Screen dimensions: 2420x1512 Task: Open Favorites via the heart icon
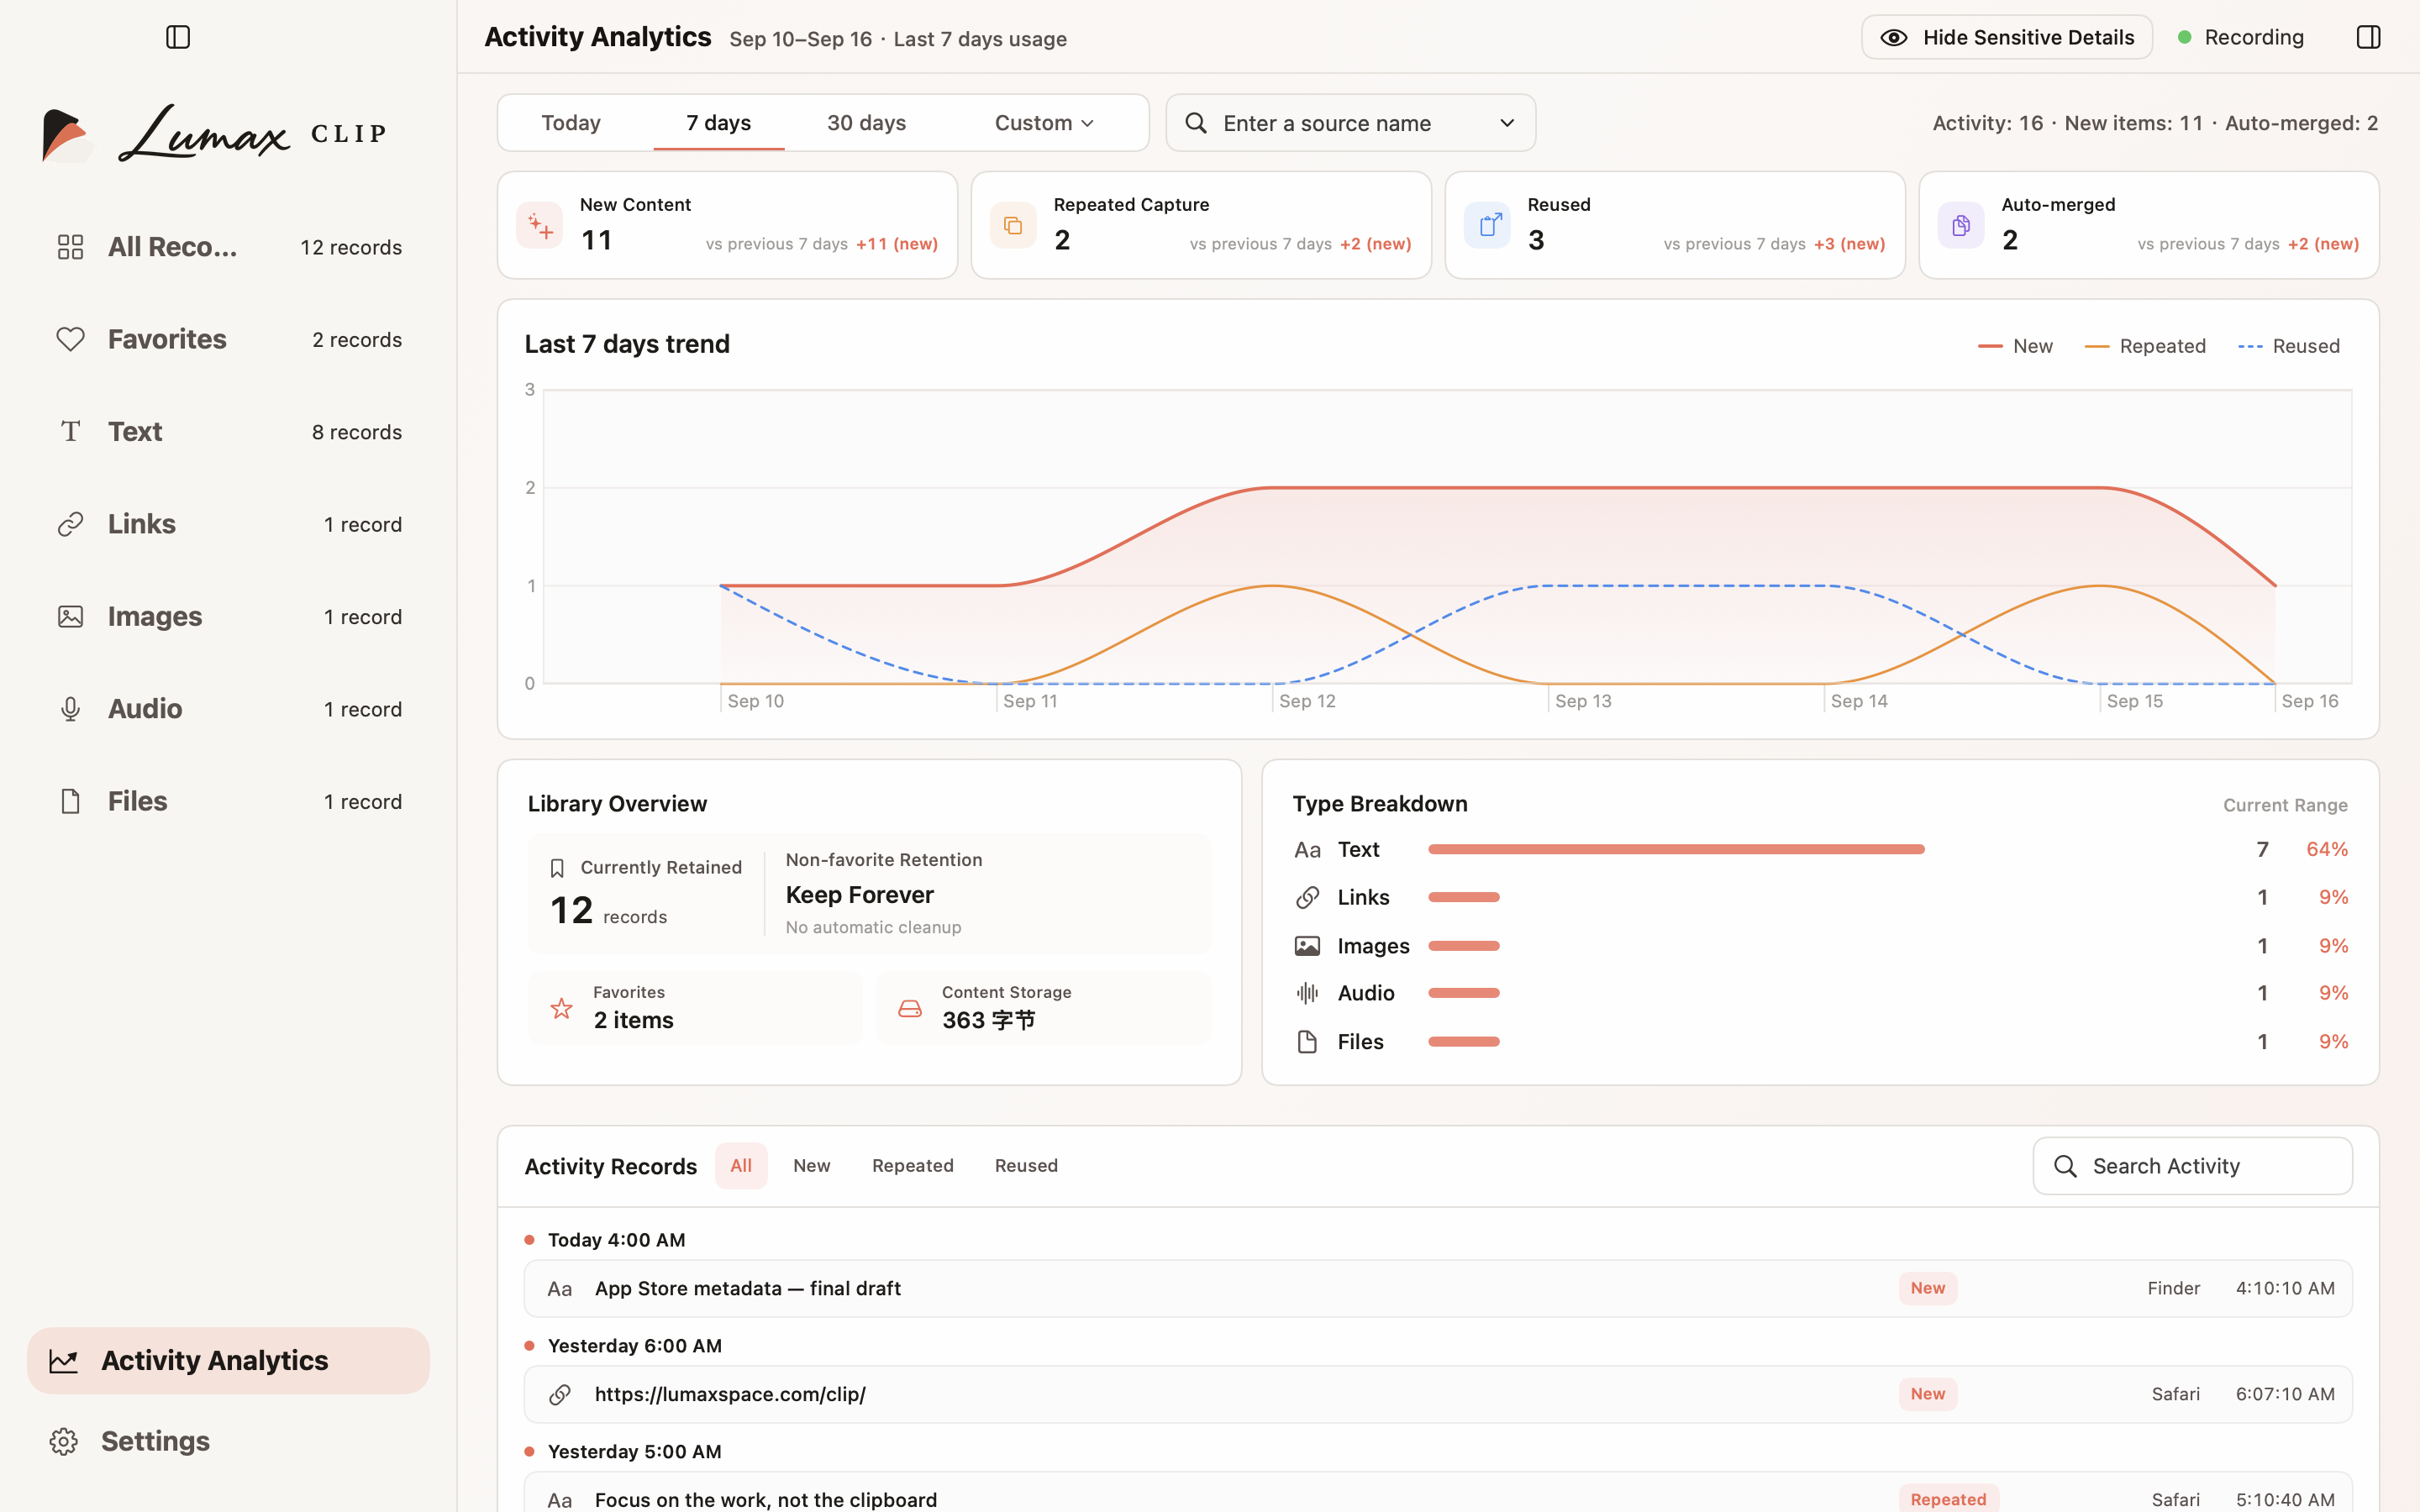click(70, 339)
